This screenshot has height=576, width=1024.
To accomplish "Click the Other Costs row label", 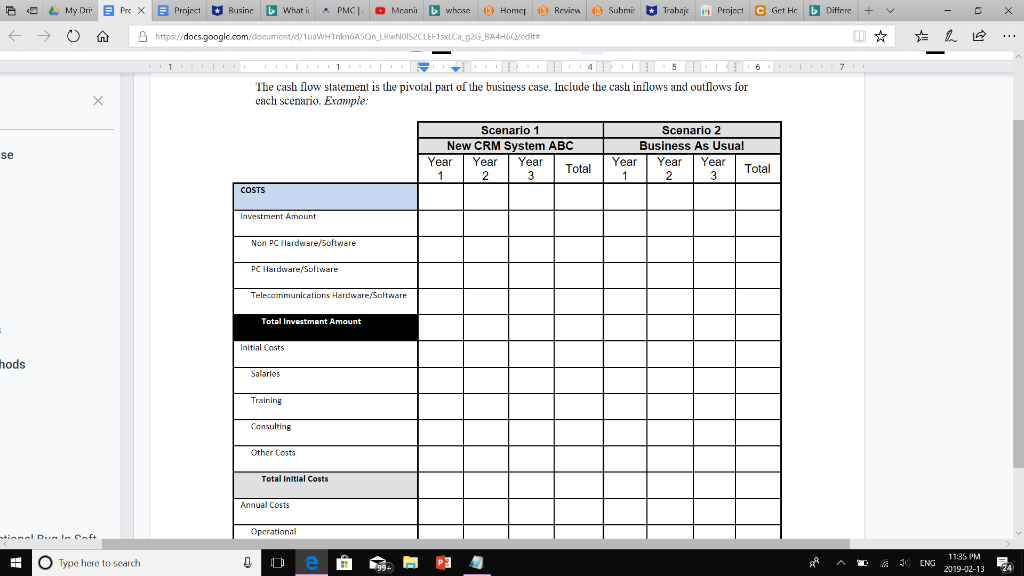I will click(x=272, y=453).
